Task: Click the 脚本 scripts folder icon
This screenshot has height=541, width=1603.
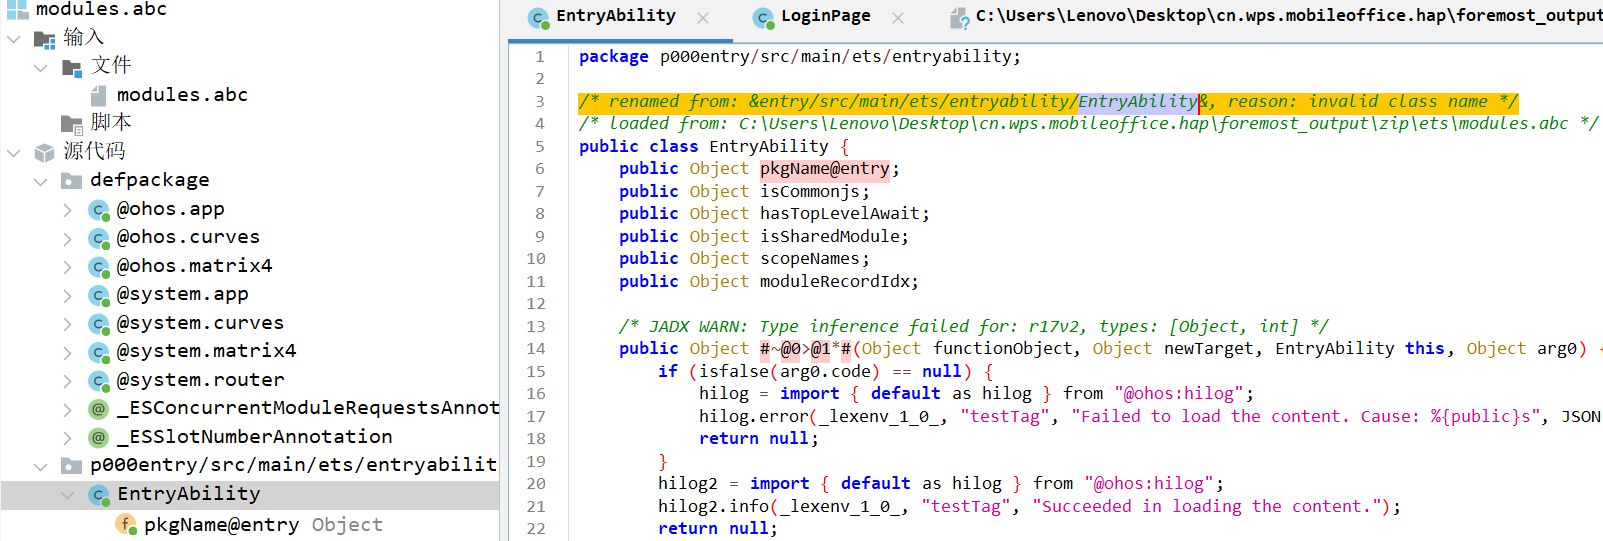Action: (72, 123)
